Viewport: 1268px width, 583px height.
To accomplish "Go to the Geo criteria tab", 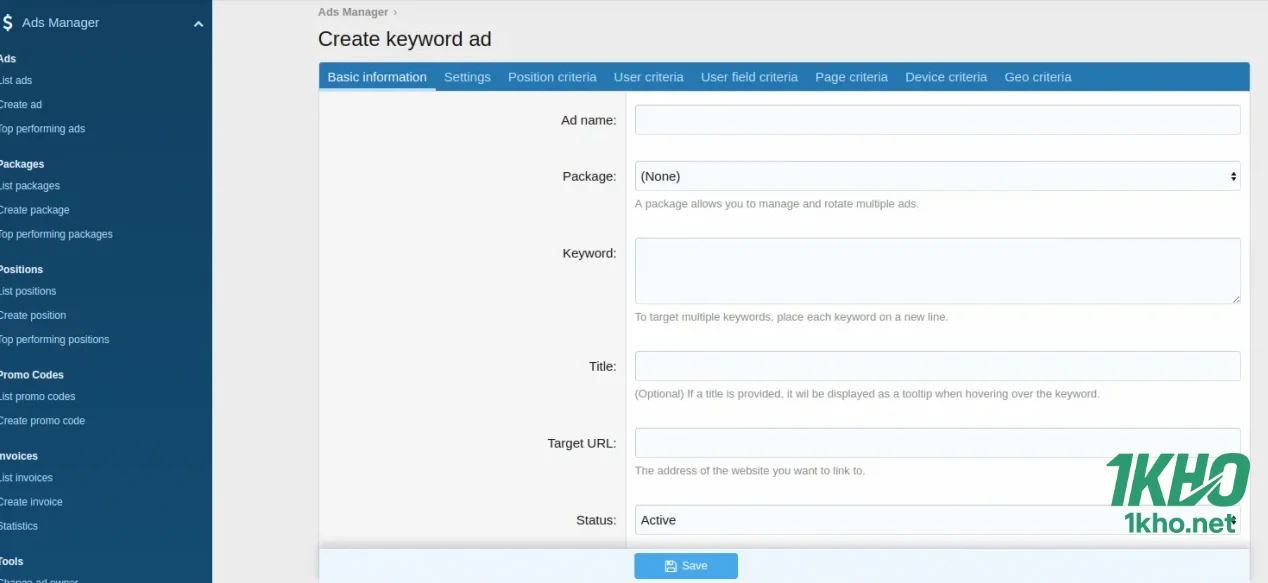I will click(x=1037, y=77).
